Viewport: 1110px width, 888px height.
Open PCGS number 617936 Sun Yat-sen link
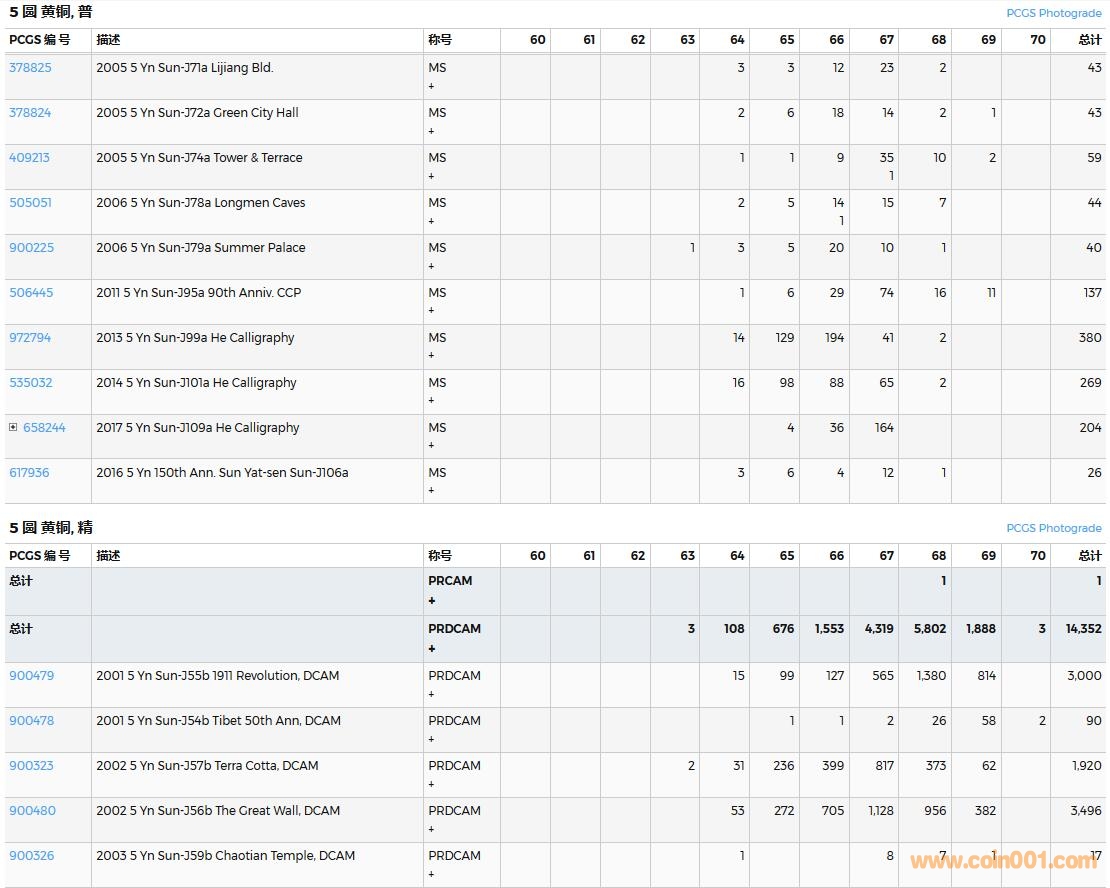tap(29, 473)
